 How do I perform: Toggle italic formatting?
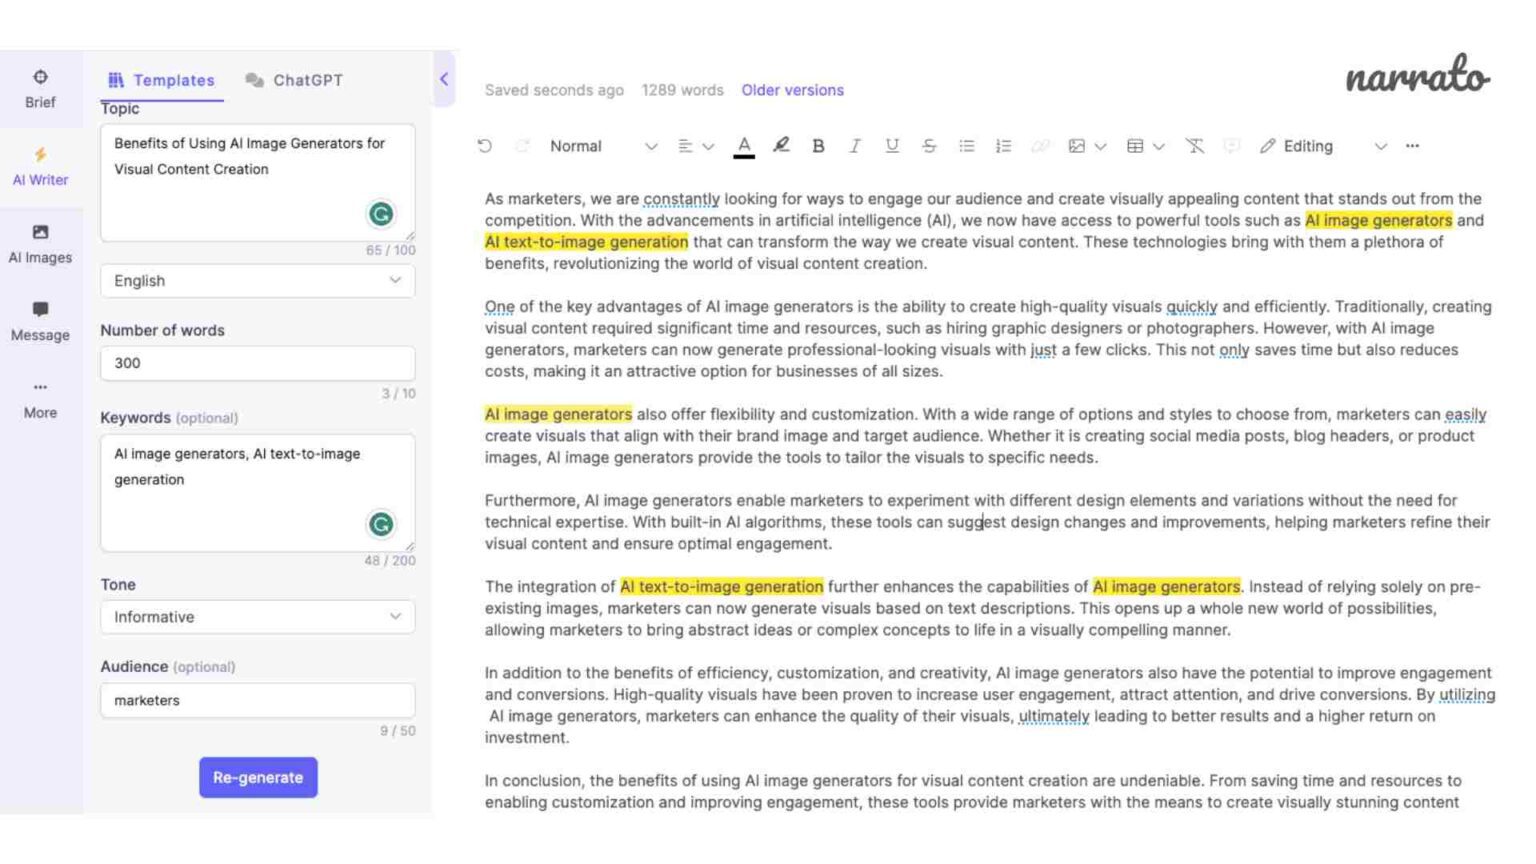[x=855, y=146]
